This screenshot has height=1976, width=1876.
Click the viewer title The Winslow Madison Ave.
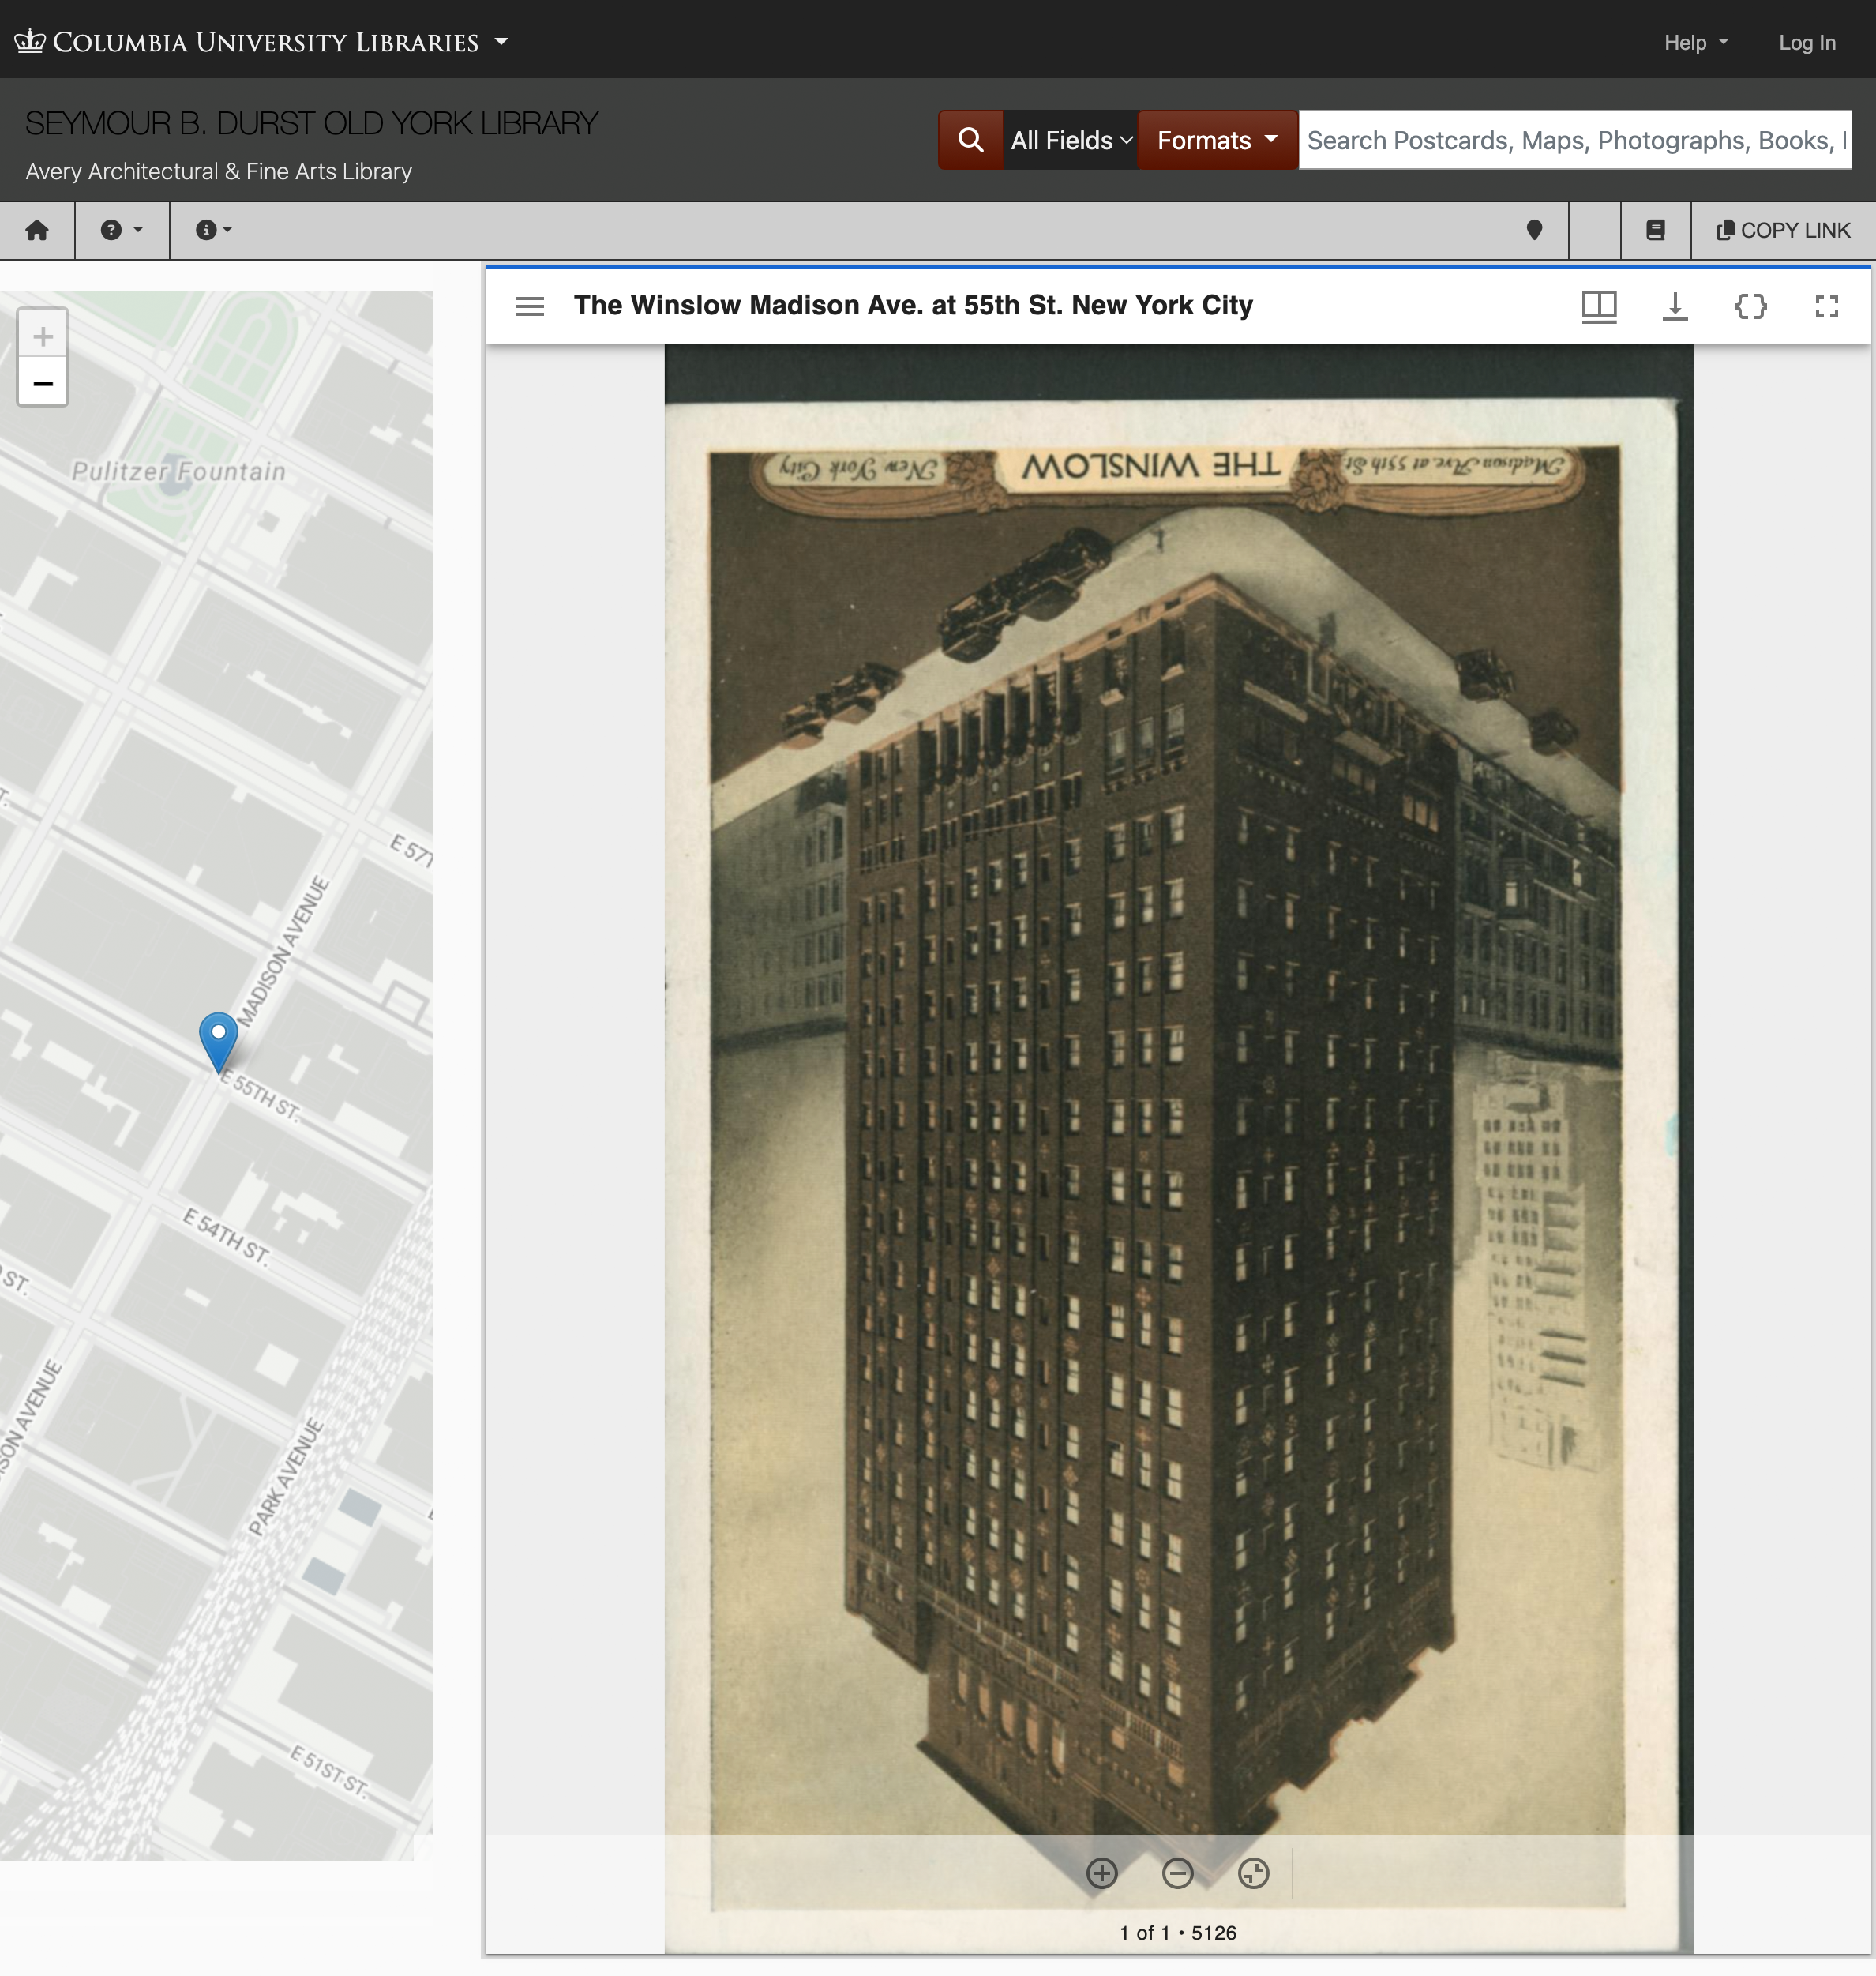[913, 305]
